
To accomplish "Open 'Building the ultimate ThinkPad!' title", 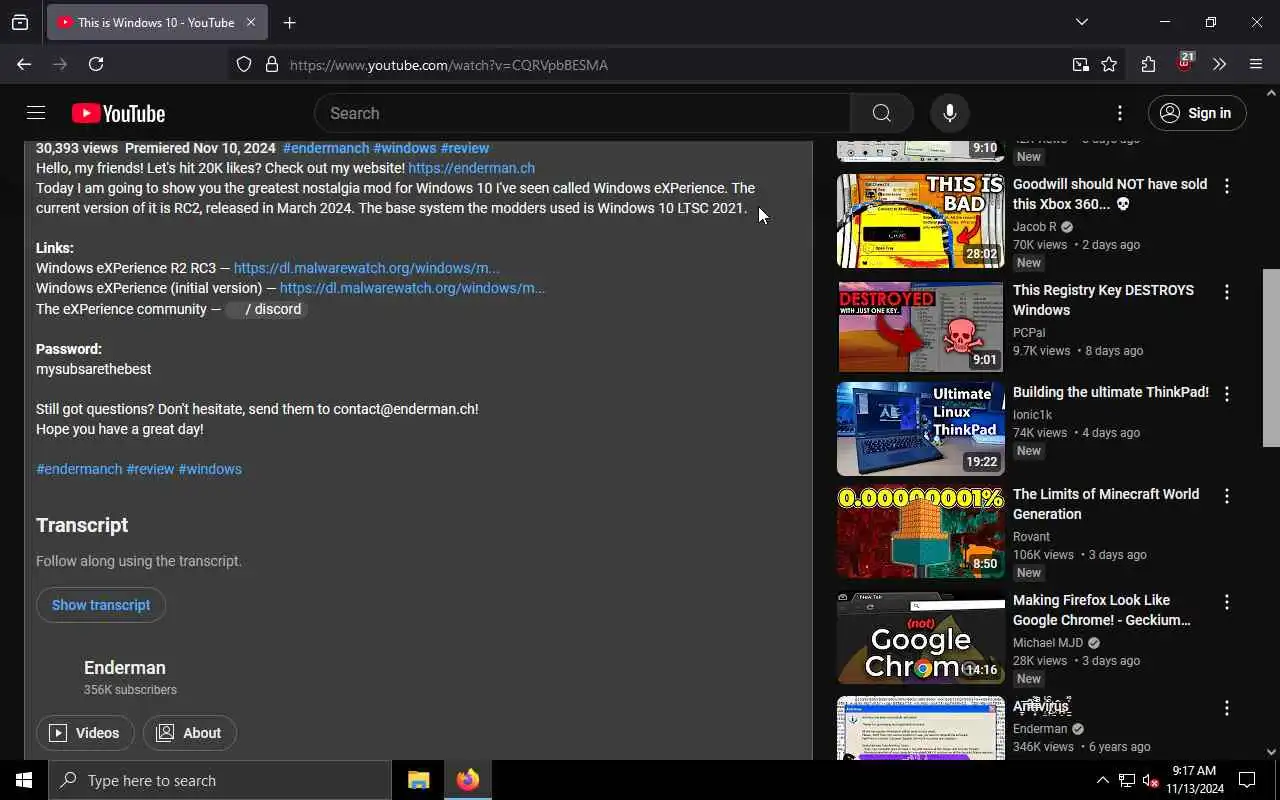I will [x=1111, y=392].
